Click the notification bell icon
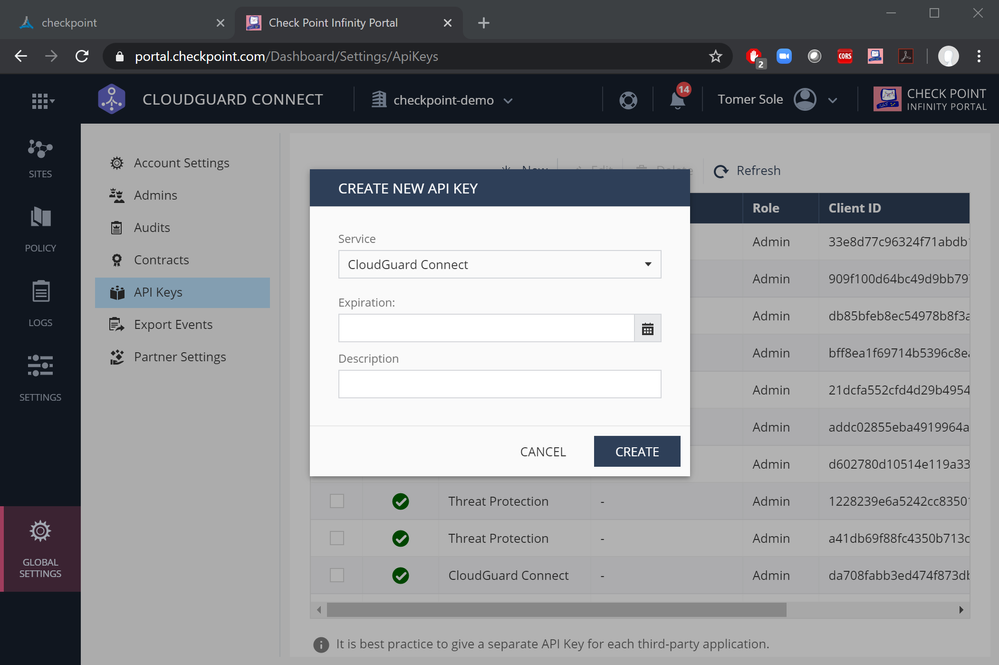 pyautogui.click(x=678, y=100)
